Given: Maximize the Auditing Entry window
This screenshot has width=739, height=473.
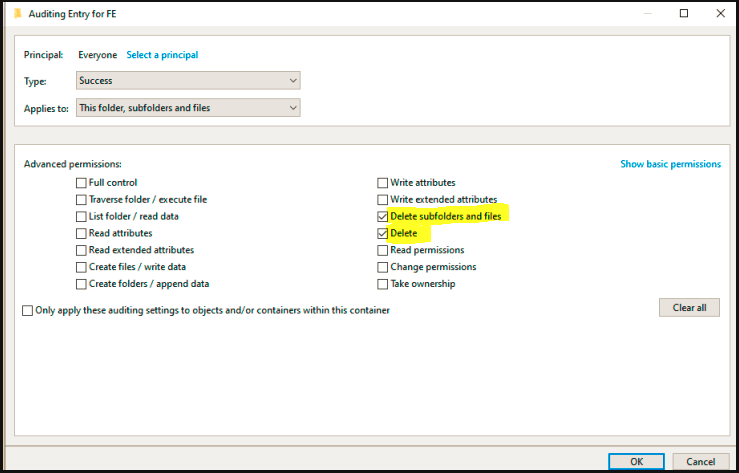Looking at the screenshot, I should click(x=684, y=13).
